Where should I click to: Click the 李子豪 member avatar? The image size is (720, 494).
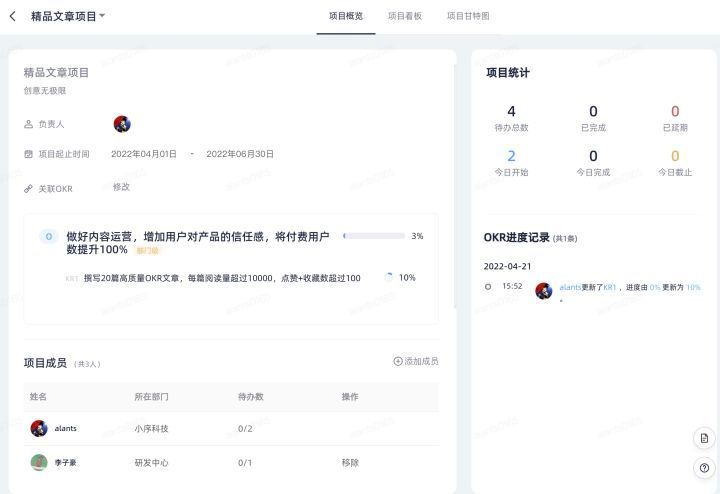(39, 462)
